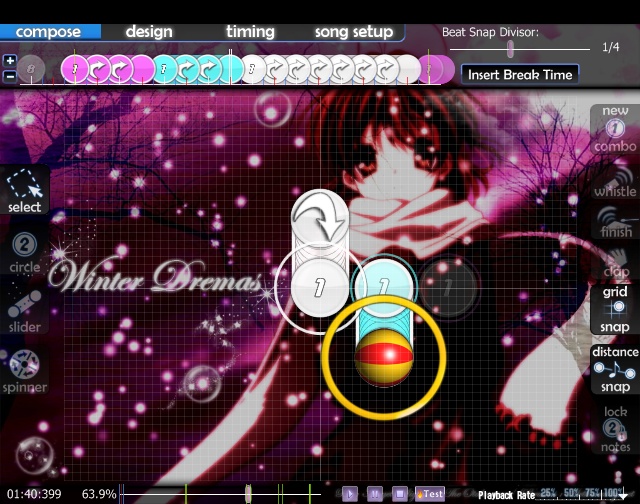The height and width of the screenshot is (504, 640).
Task: Select the faded upcoming circle in playfield
Action: pos(448,287)
